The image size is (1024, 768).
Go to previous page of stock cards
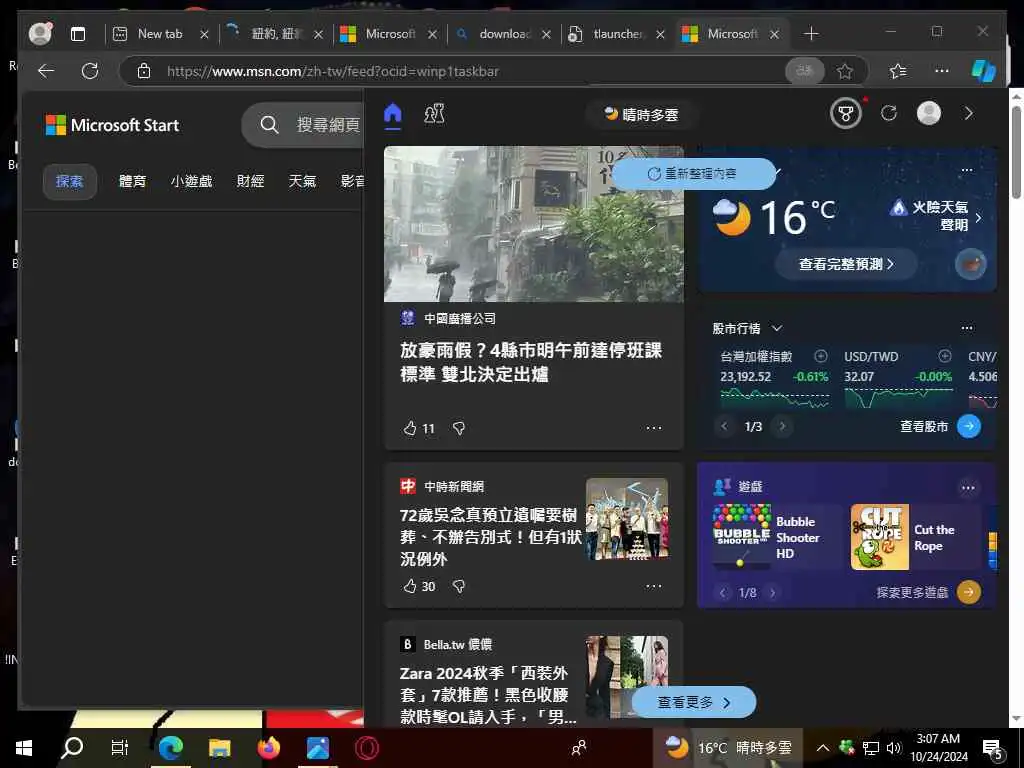pyautogui.click(x=724, y=426)
